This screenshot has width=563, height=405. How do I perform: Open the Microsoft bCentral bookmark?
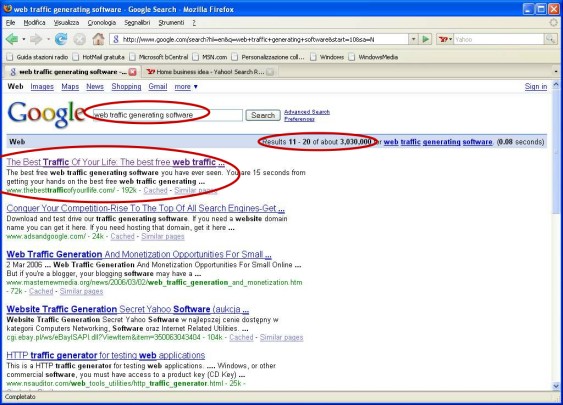159,57
